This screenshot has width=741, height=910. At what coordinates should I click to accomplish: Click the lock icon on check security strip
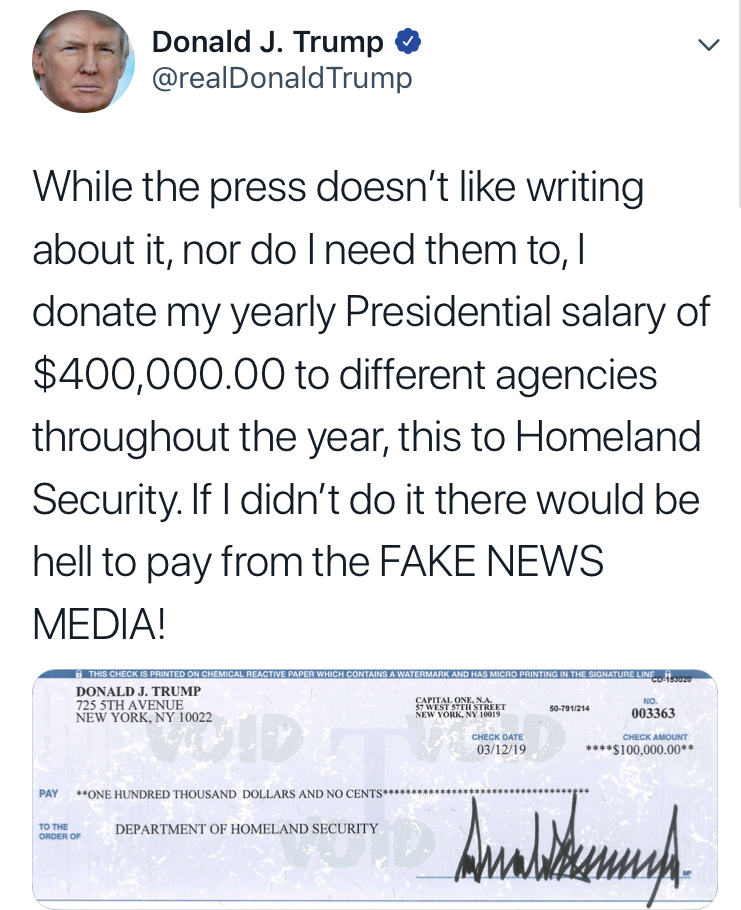80,676
